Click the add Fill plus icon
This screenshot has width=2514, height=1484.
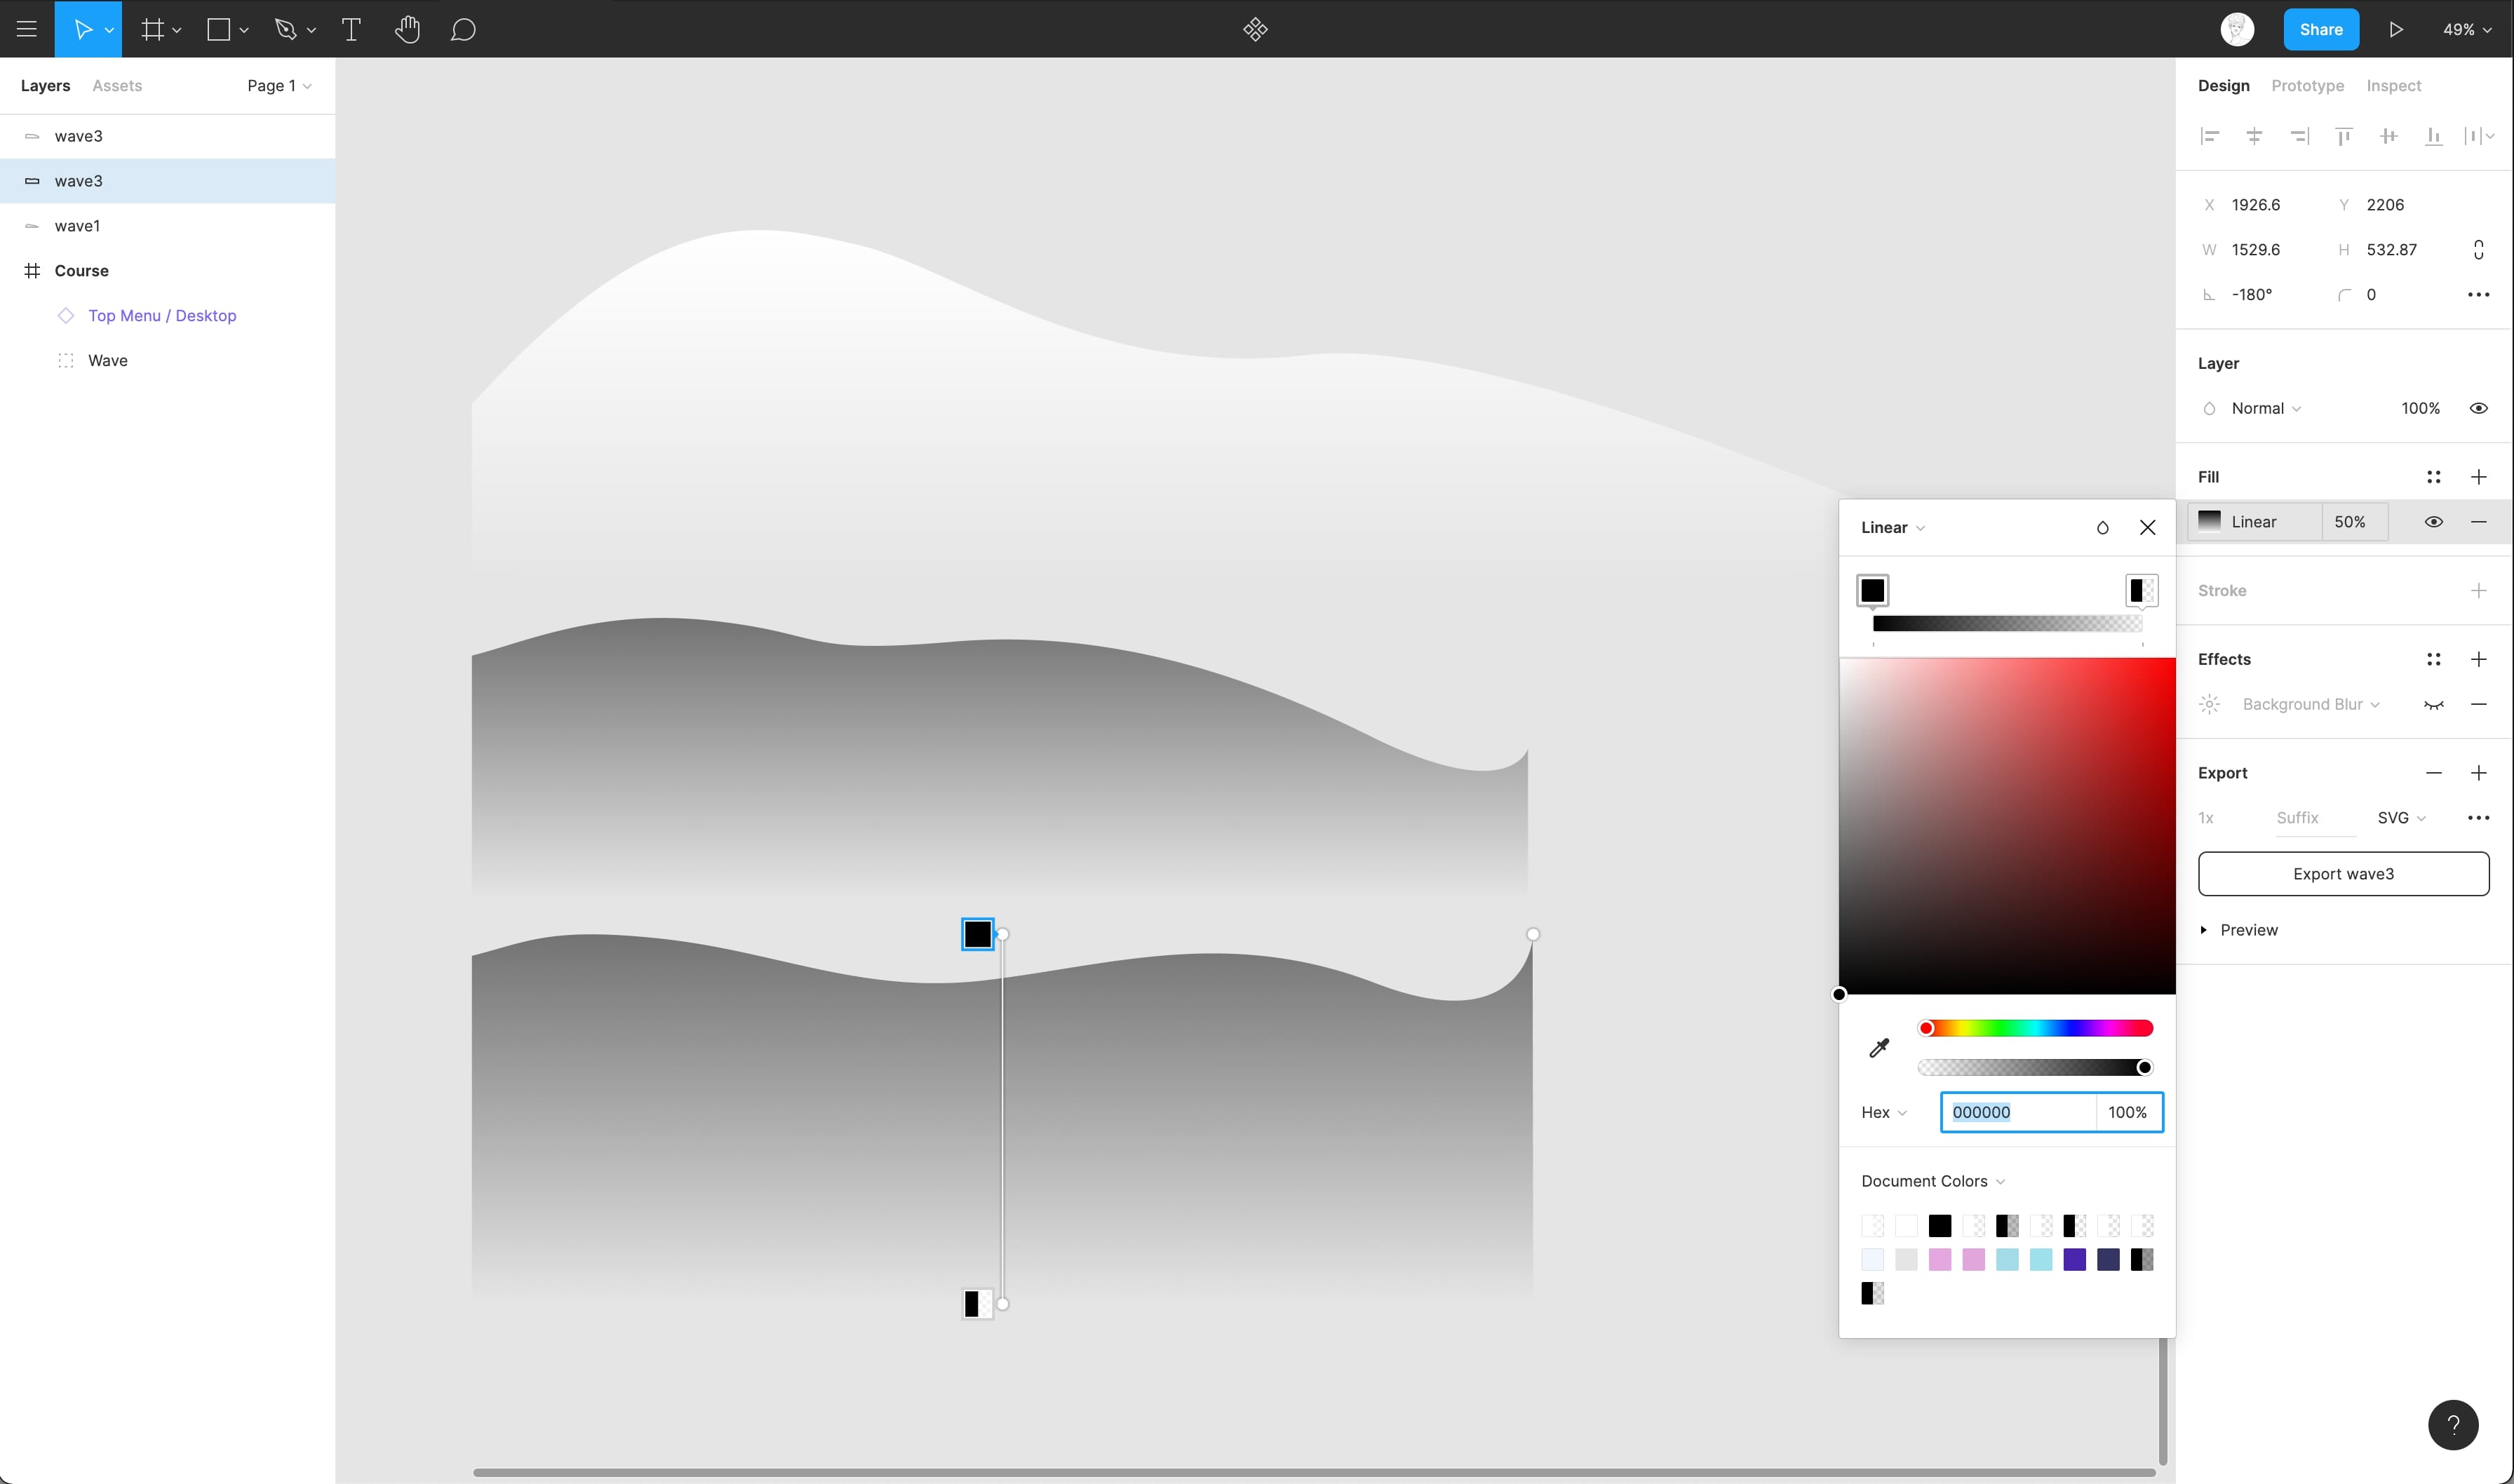click(x=2478, y=477)
